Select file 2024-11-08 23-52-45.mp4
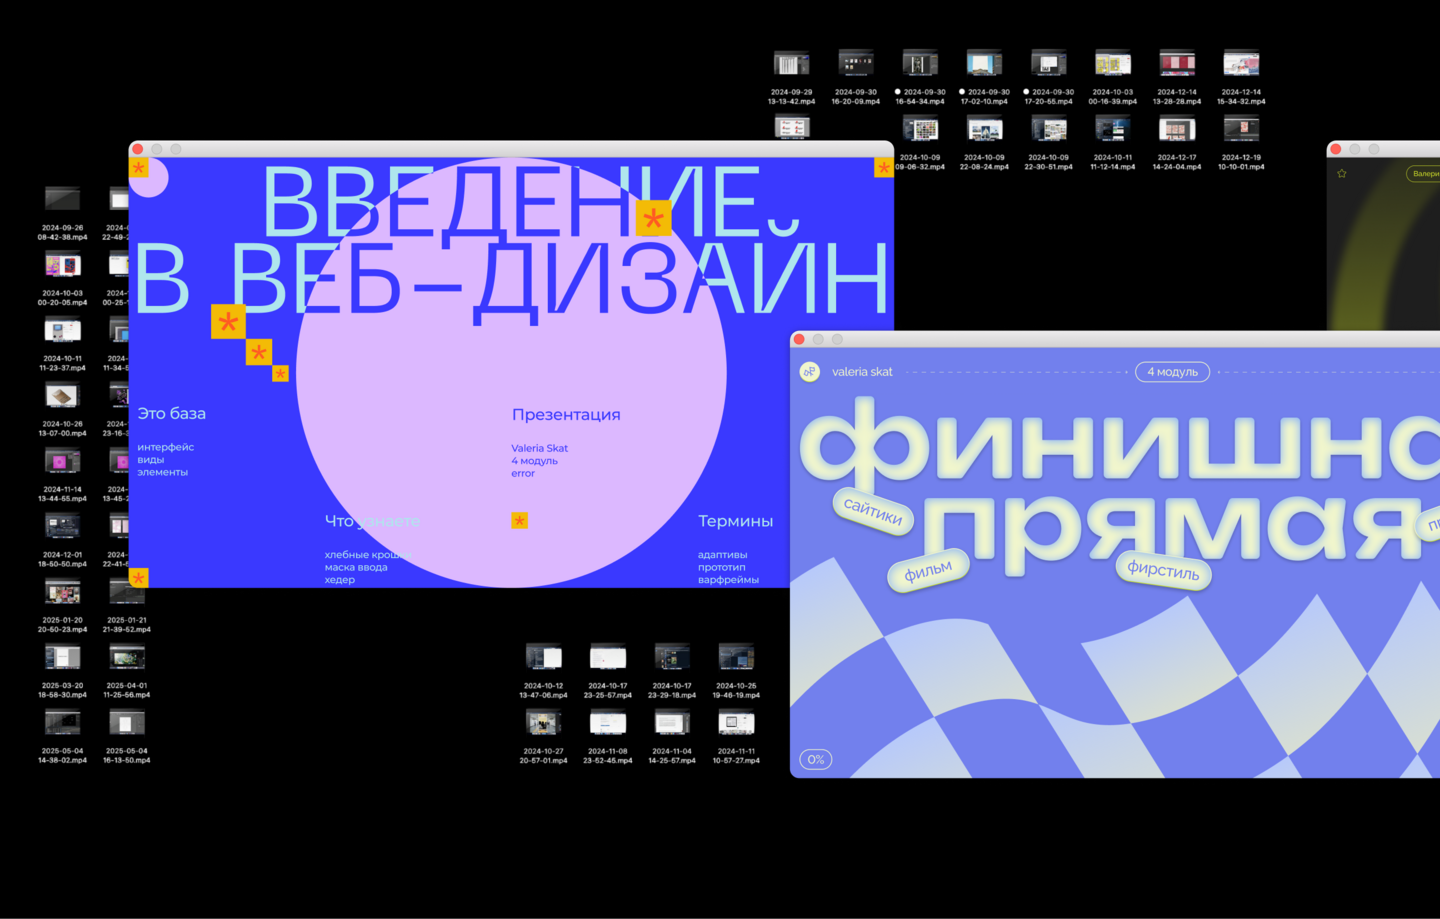This screenshot has height=919, width=1440. click(607, 737)
